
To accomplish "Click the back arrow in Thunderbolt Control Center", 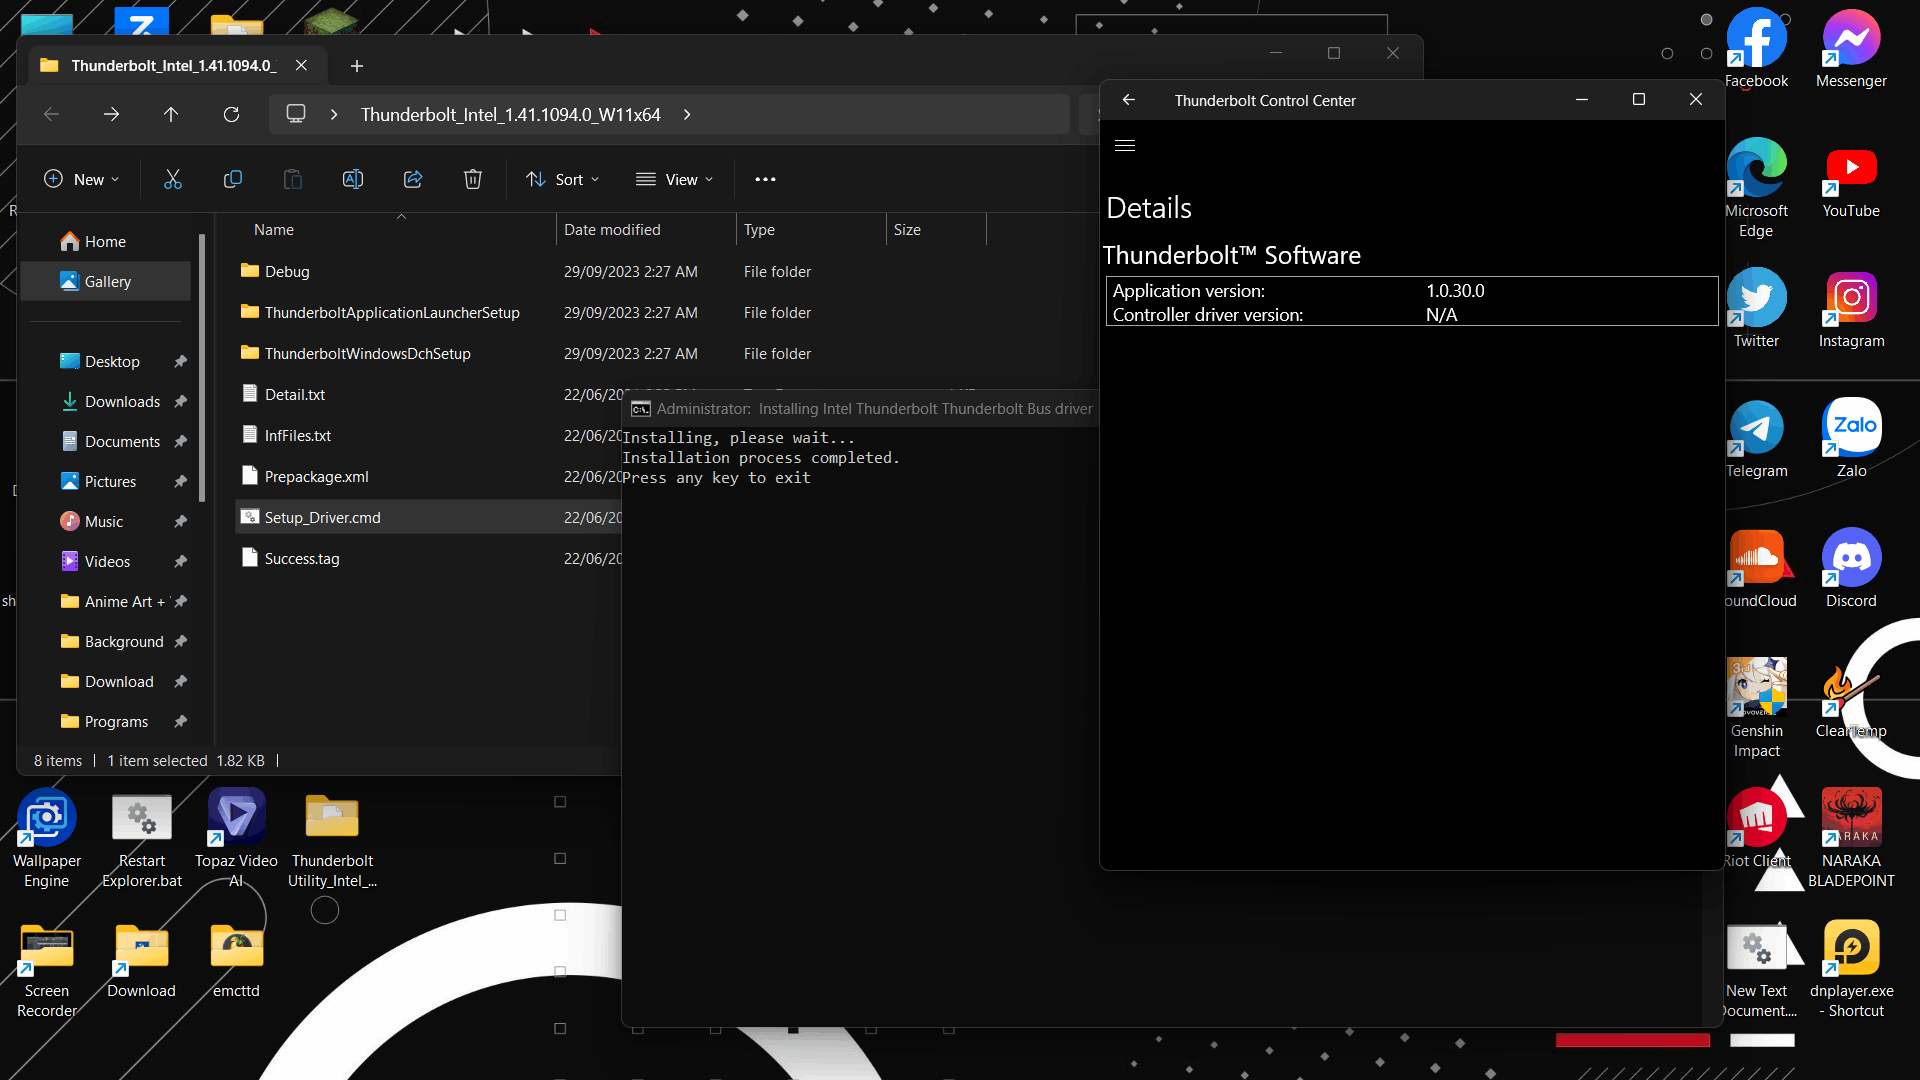I will (1129, 100).
